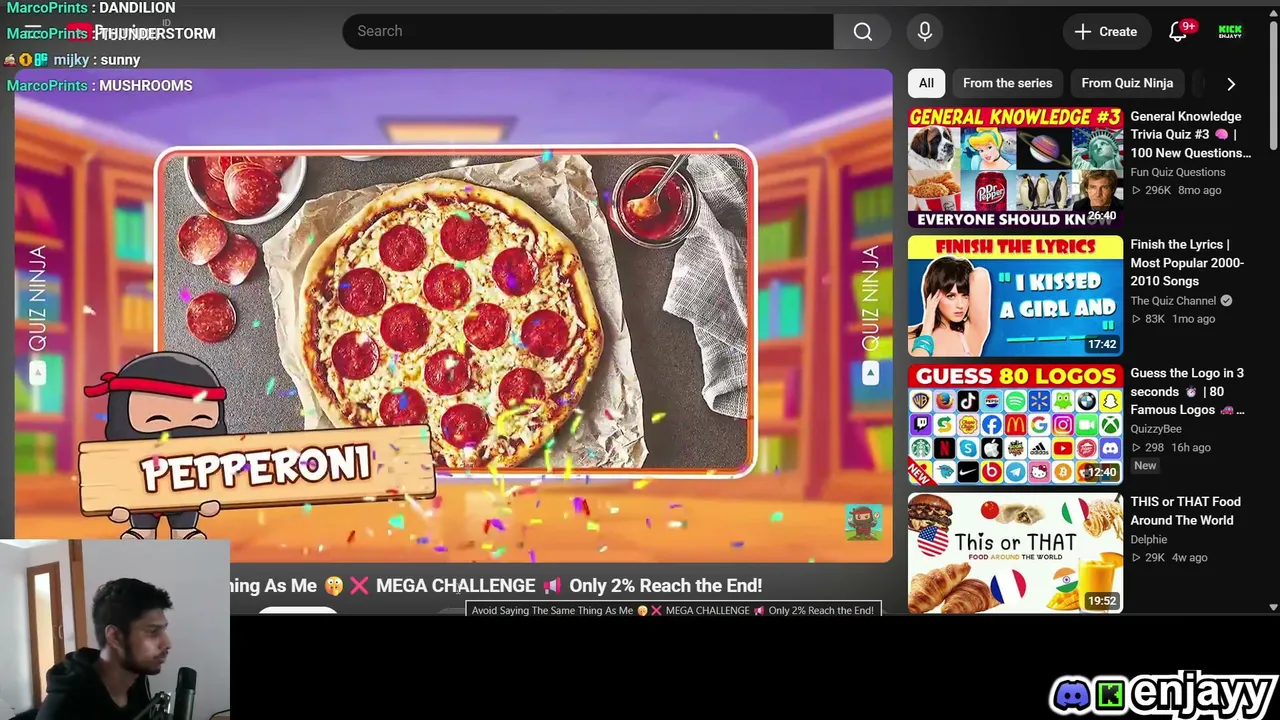The height and width of the screenshot is (720, 1280).
Task: Open the Finish the Lyrics title link
Action: (x=1187, y=263)
